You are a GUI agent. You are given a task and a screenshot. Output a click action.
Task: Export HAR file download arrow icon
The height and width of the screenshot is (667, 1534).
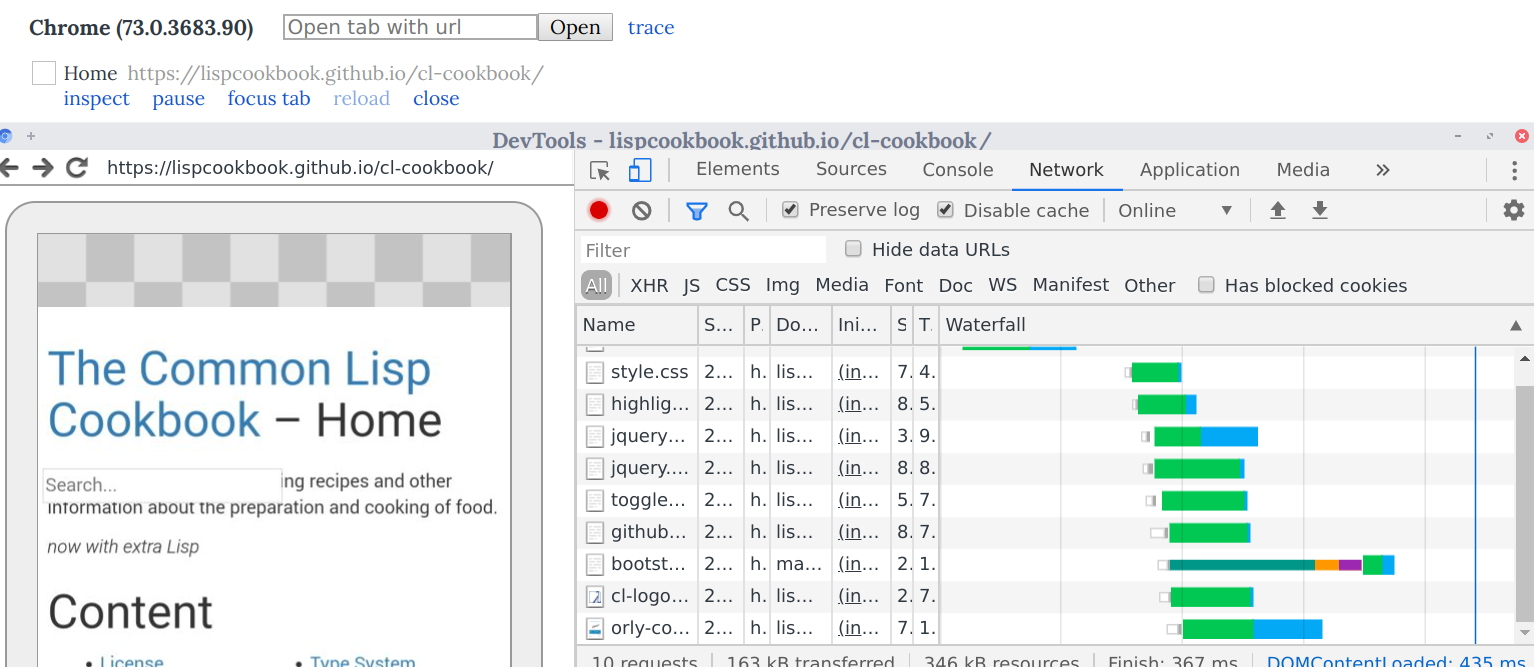[1320, 210]
